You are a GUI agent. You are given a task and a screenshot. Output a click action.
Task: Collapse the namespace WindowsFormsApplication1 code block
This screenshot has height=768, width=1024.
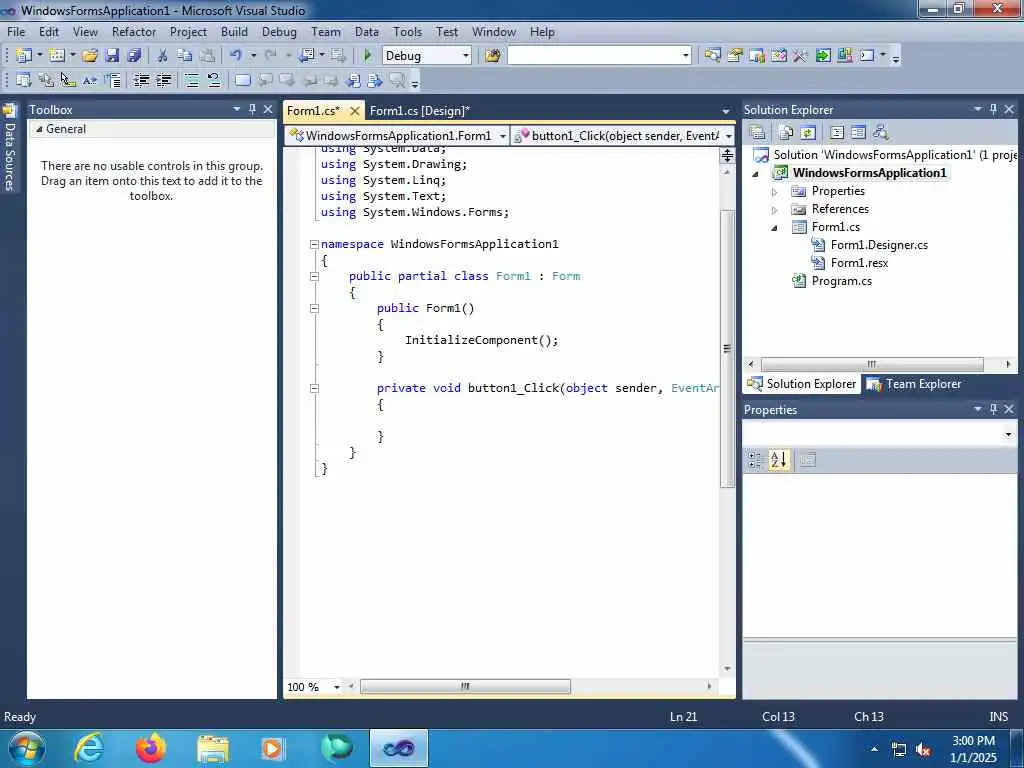click(314, 244)
